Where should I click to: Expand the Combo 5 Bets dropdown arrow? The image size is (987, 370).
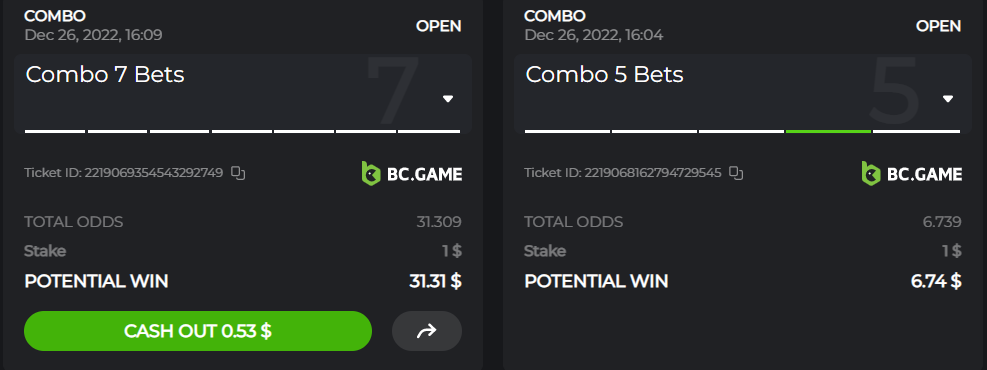947,99
